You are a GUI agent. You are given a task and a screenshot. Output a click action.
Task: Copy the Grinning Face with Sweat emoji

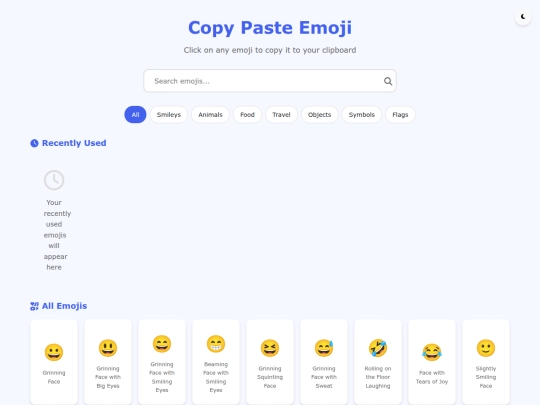(x=324, y=362)
